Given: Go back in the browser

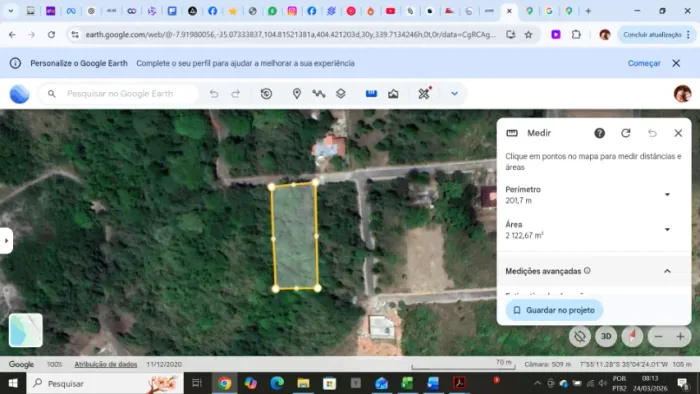Looking at the screenshot, I should tap(12, 34).
